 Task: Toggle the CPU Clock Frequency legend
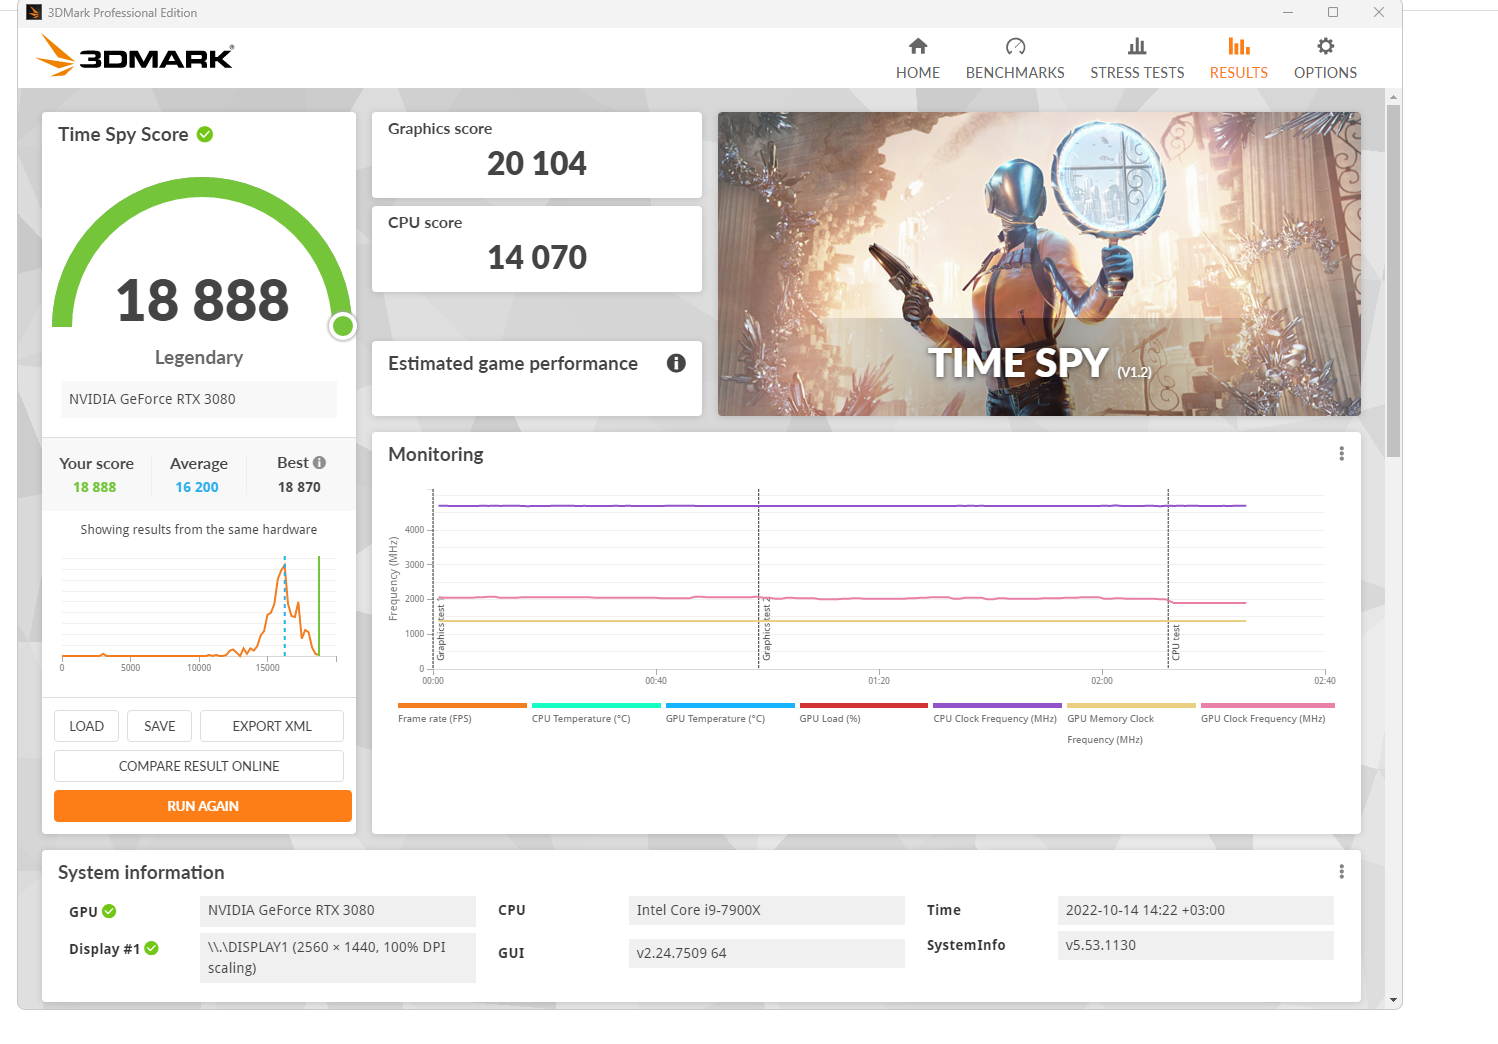[x=996, y=713]
